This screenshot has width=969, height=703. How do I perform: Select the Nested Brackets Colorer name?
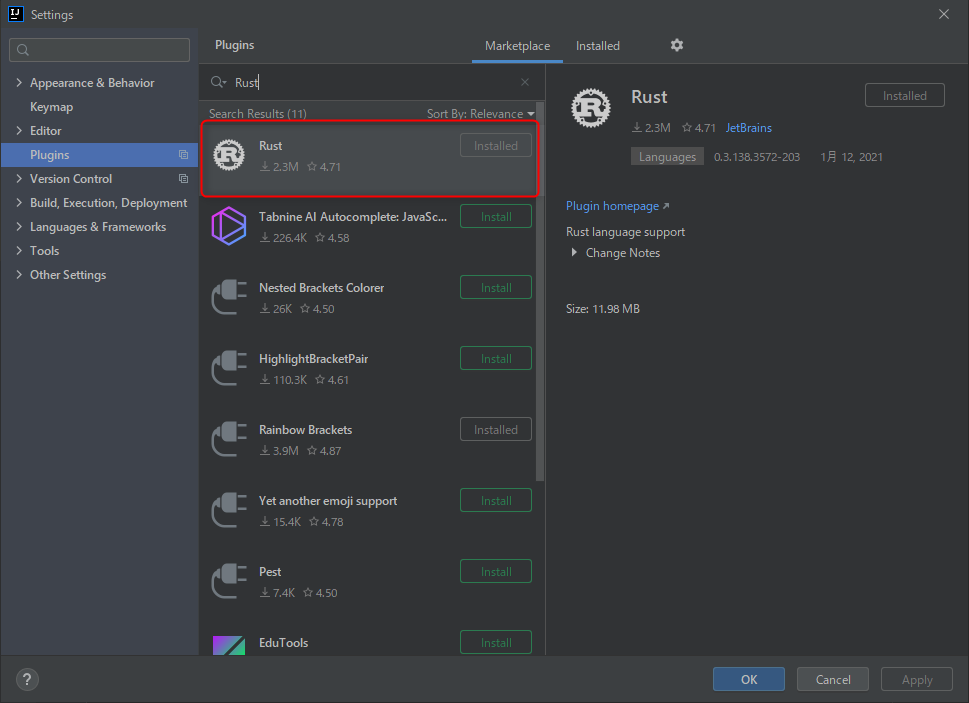321,288
